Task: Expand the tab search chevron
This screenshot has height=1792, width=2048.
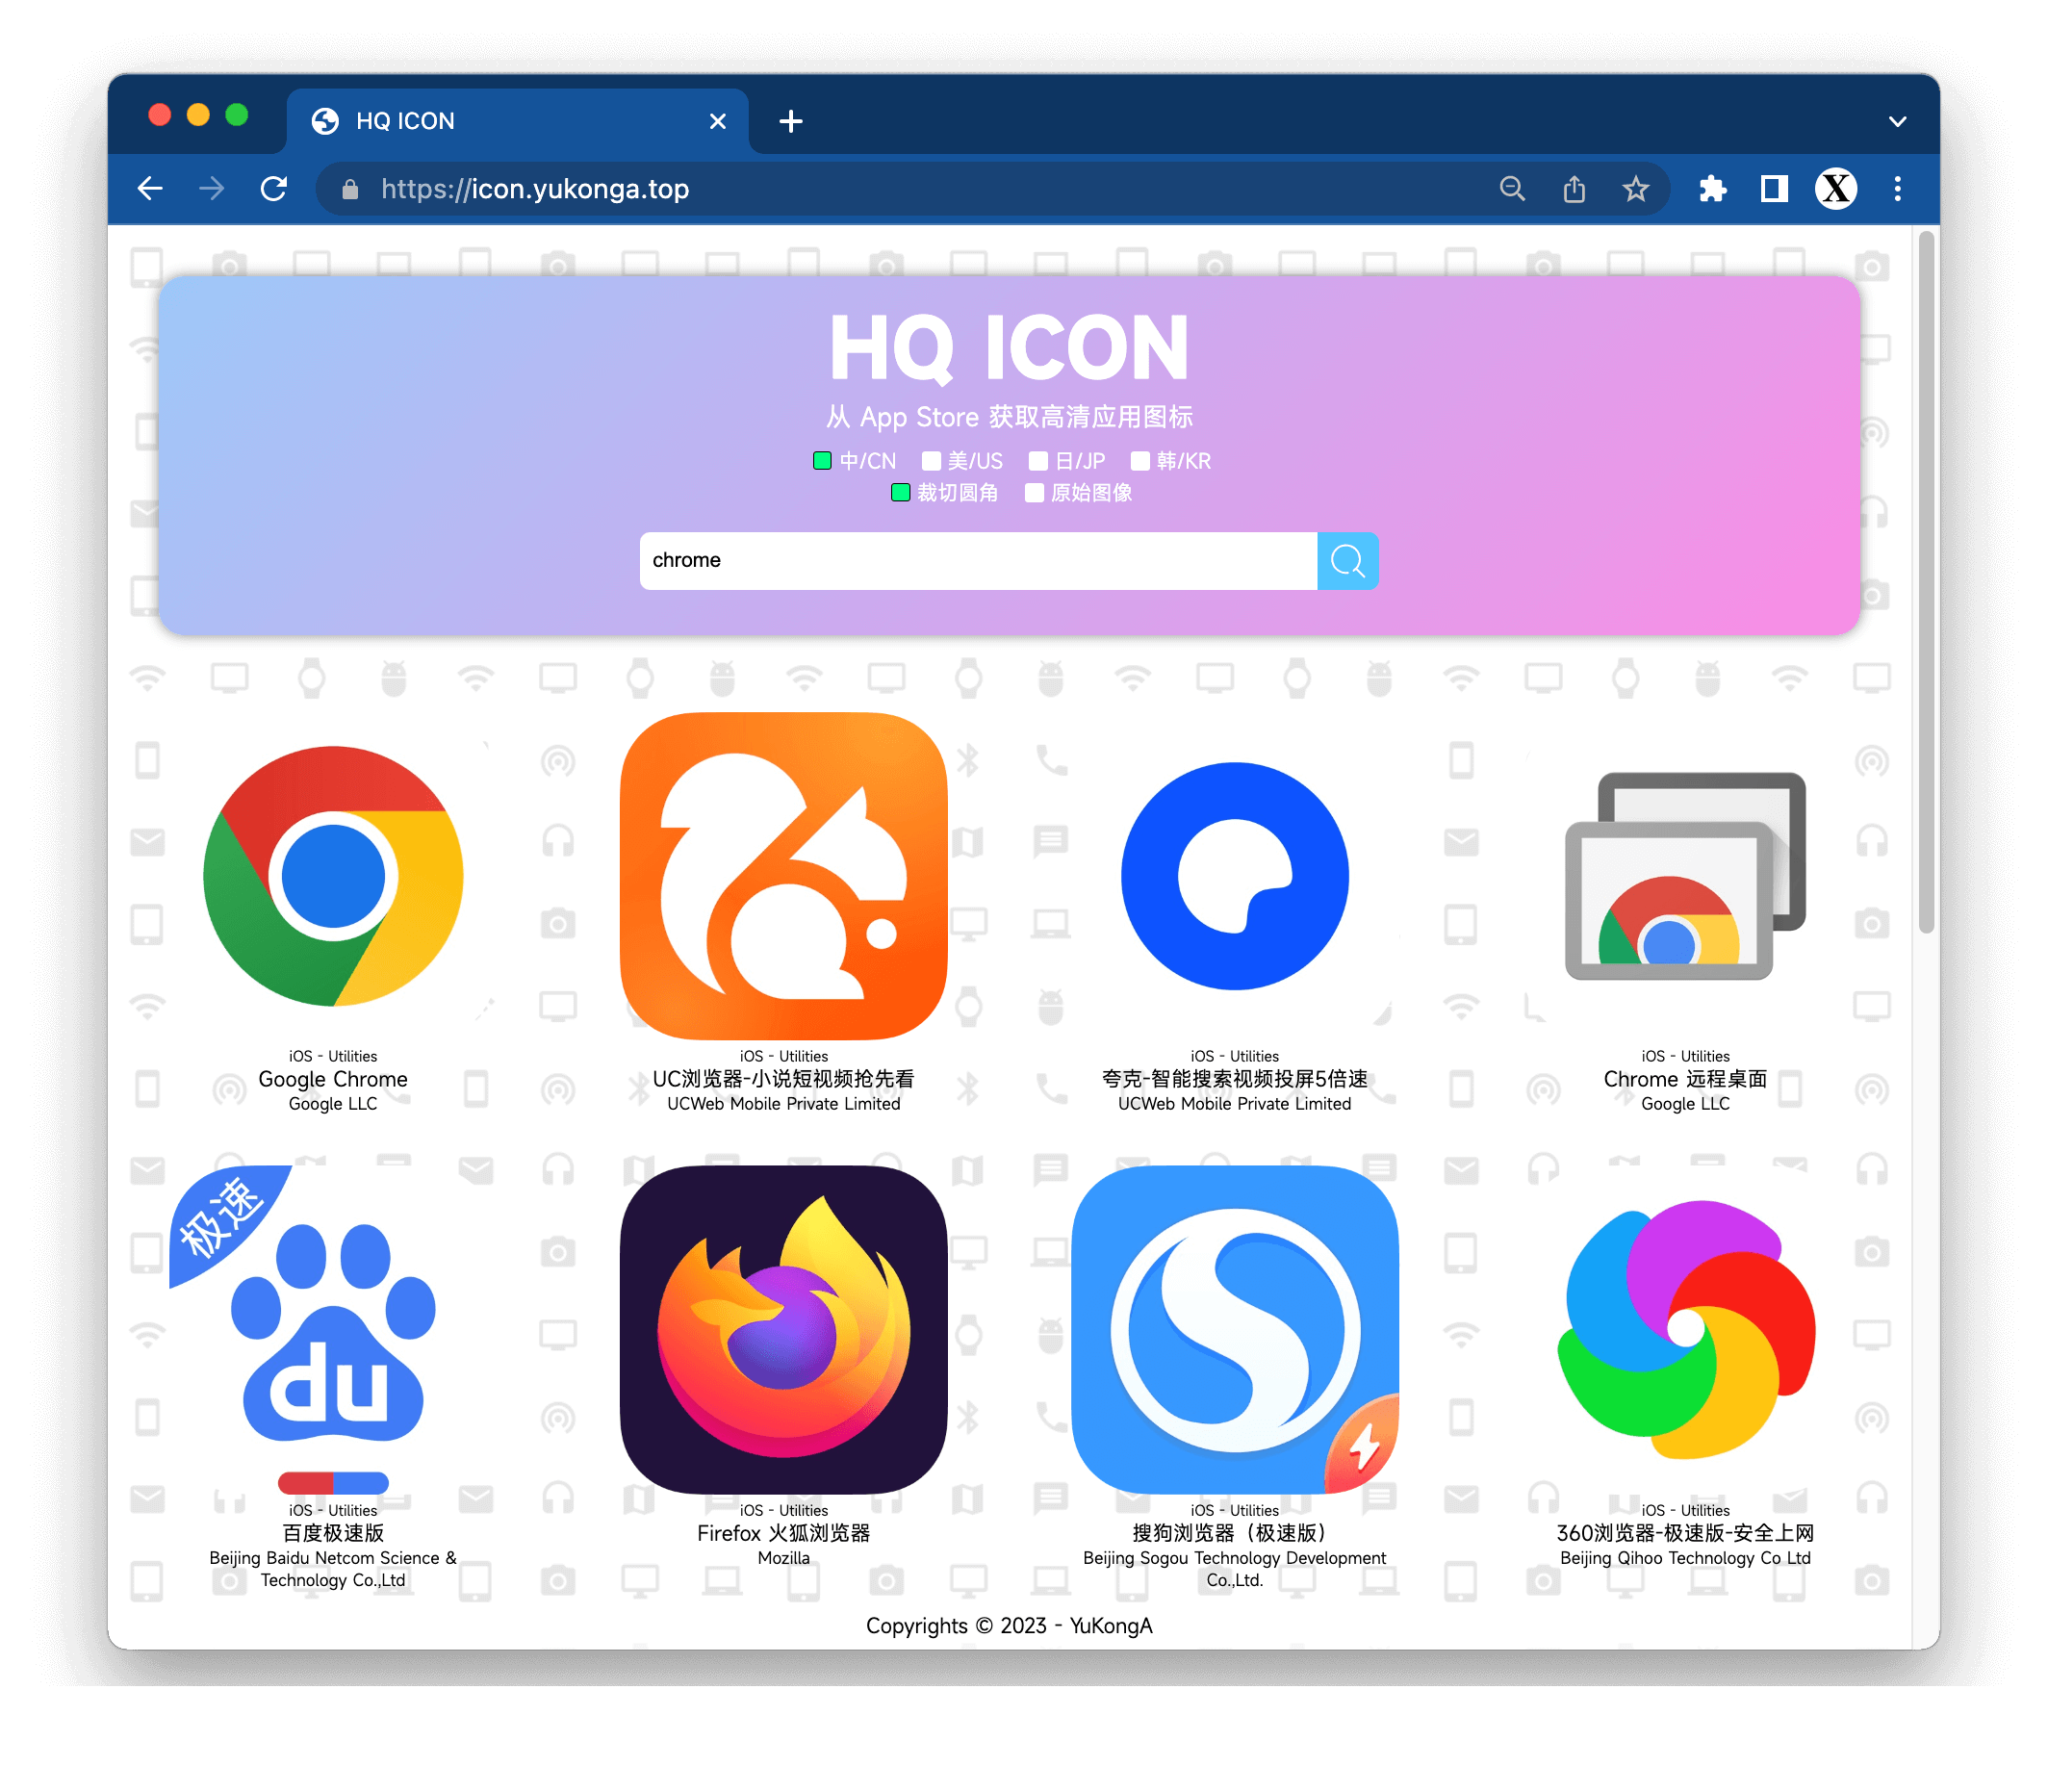Action: pyautogui.click(x=1897, y=122)
